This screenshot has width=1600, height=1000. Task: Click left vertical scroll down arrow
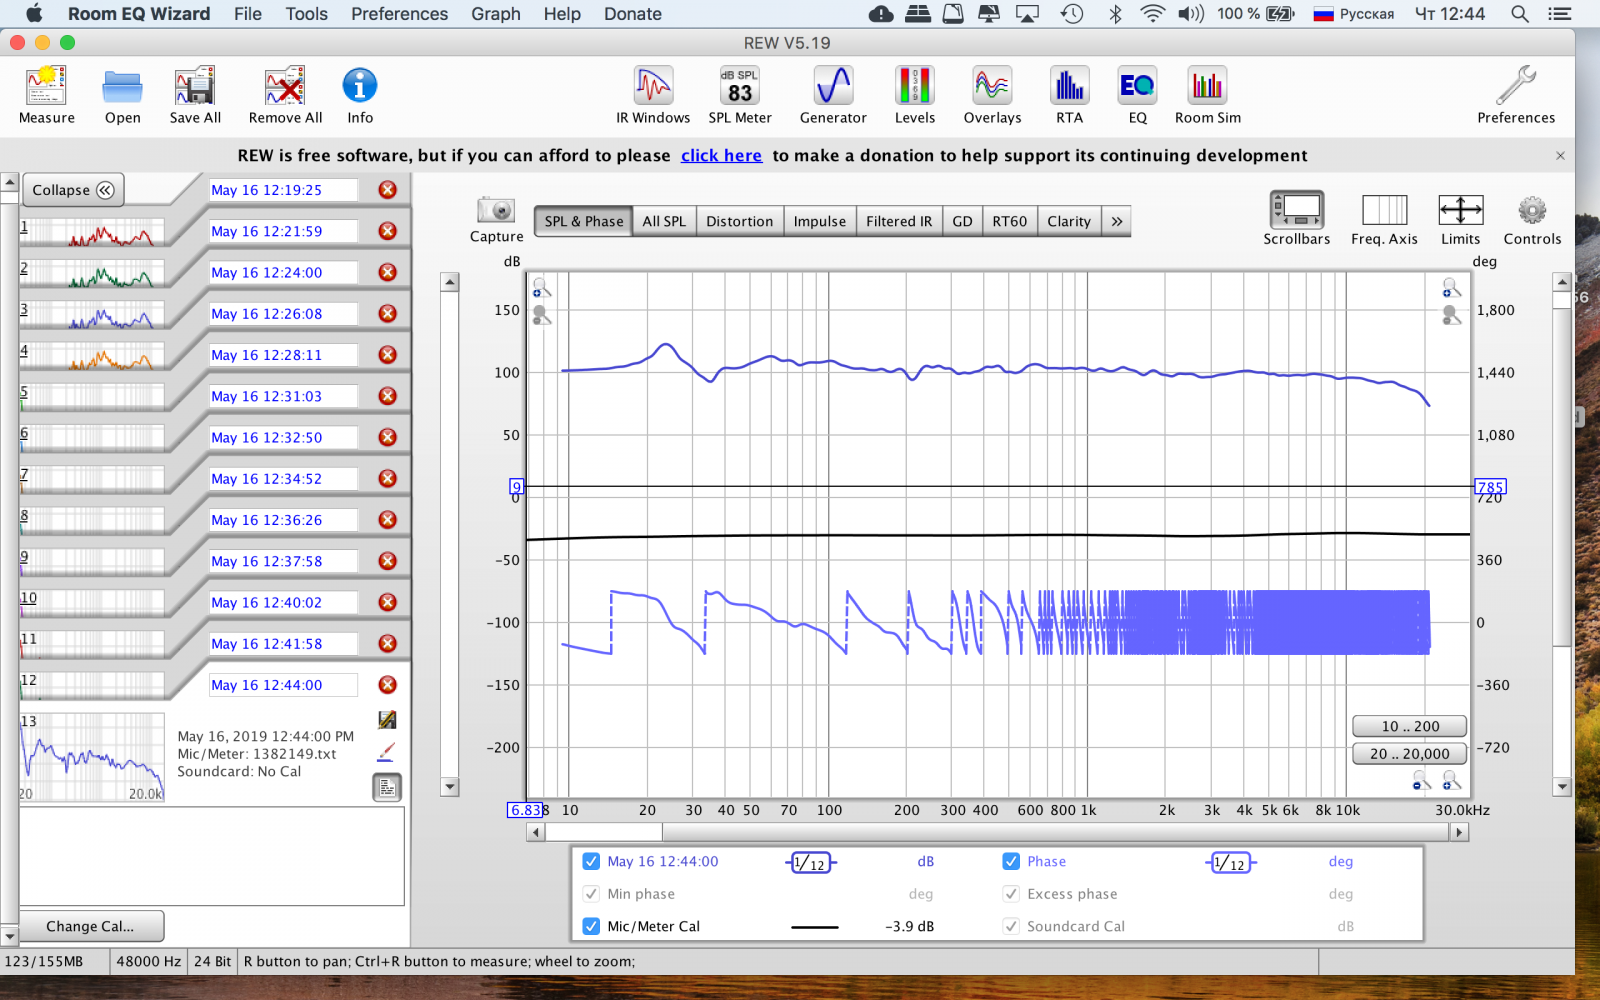[x=450, y=787]
